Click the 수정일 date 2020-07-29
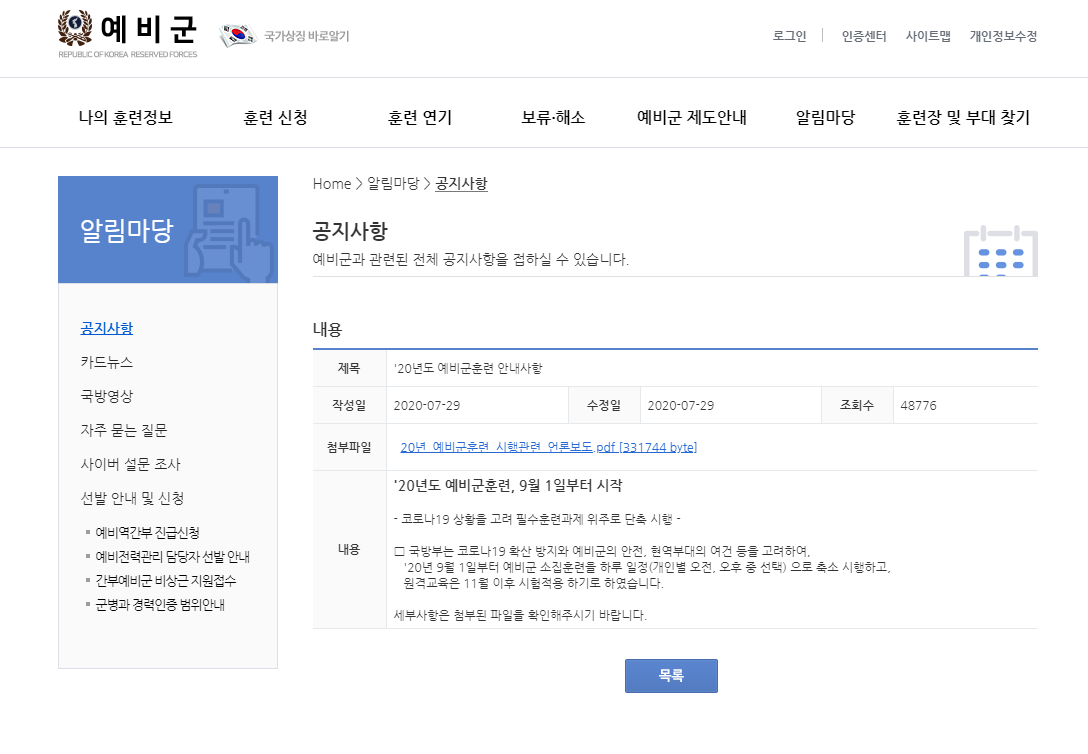The image size is (1088, 754). [x=681, y=406]
